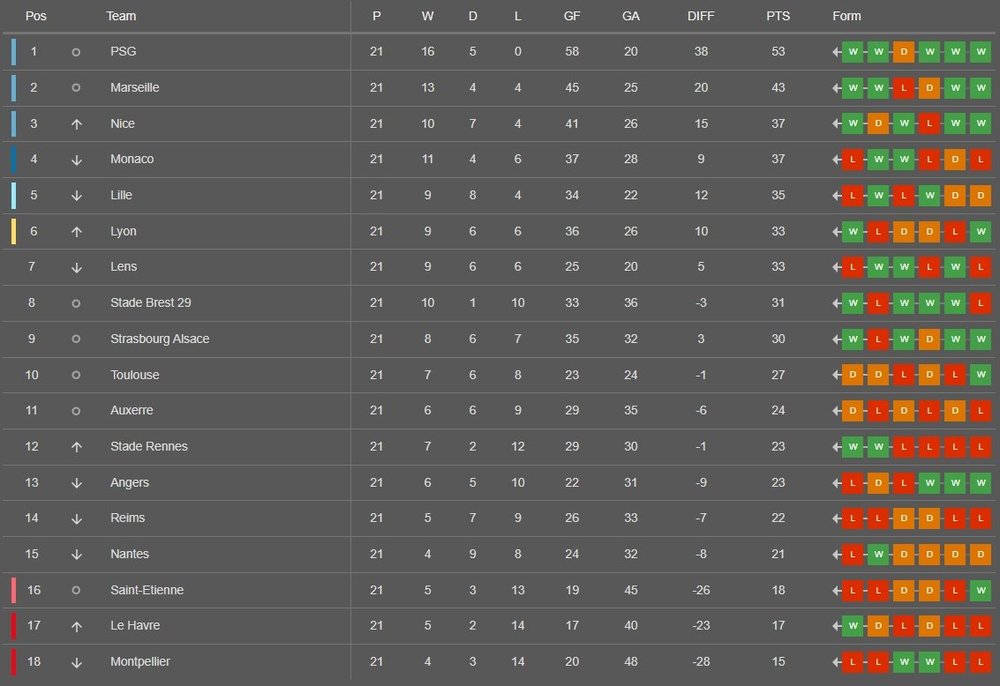Image resolution: width=1000 pixels, height=686 pixels.
Task: Select the DIFF column header
Action: pos(701,16)
